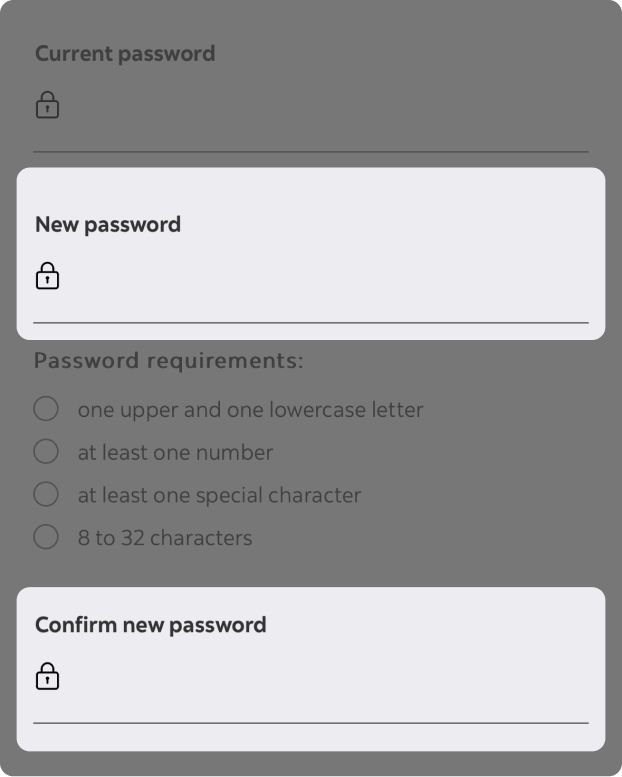This screenshot has height=777, width=622.
Task: Select the upper and lowercase letter circle
Action: 46,409
